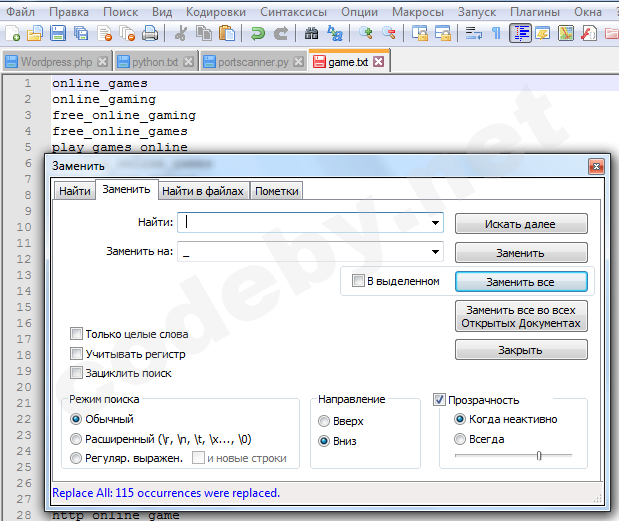Enable the 'Только целые слова' checkbox

tap(77, 334)
